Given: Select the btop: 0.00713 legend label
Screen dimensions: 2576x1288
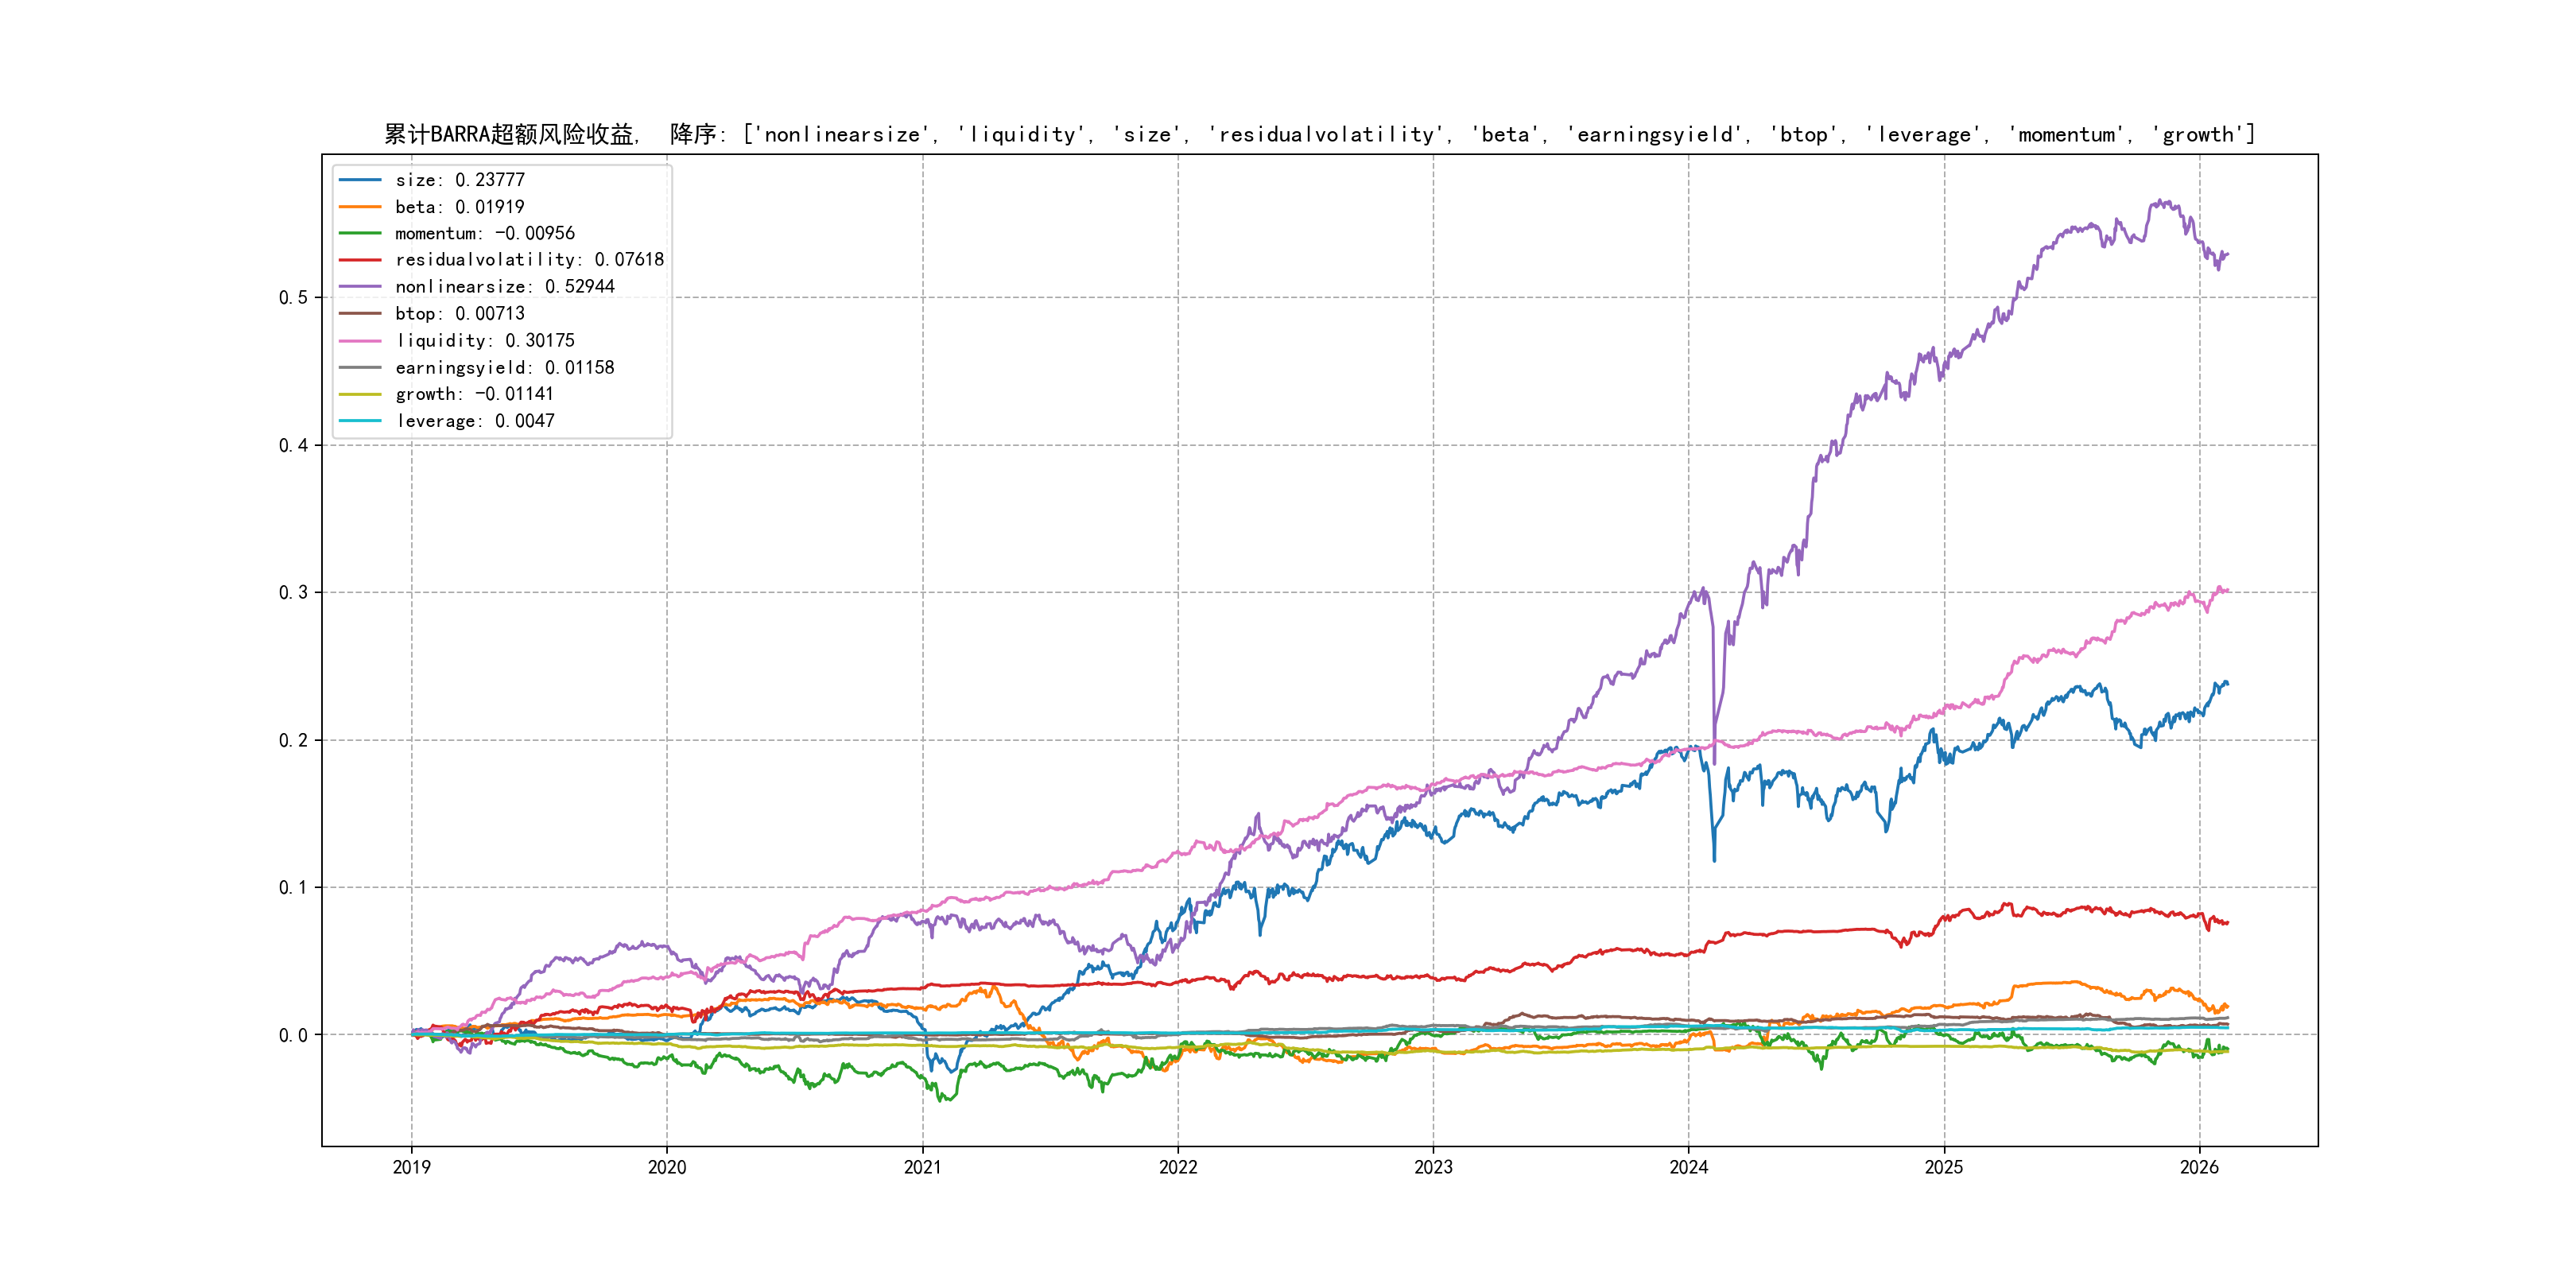Looking at the screenshot, I should point(459,314).
